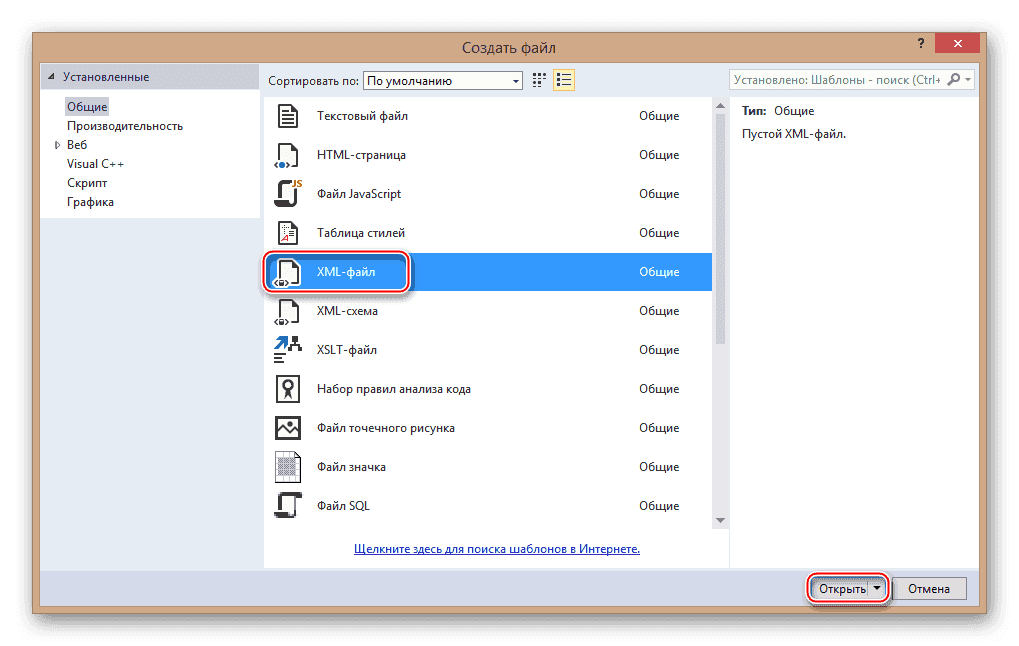1019x646 pixels.
Task: Choose the Файл SQL template icon
Action: click(287, 505)
